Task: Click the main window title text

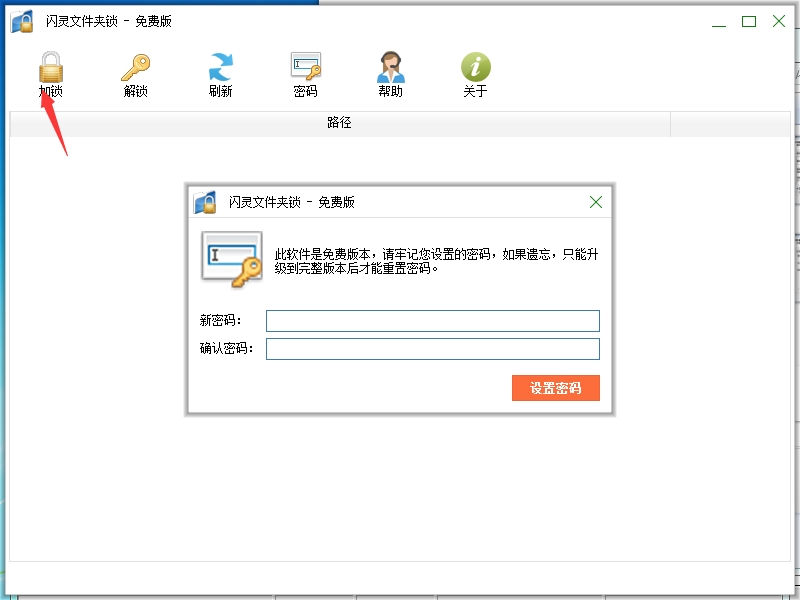Action: click(108, 21)
